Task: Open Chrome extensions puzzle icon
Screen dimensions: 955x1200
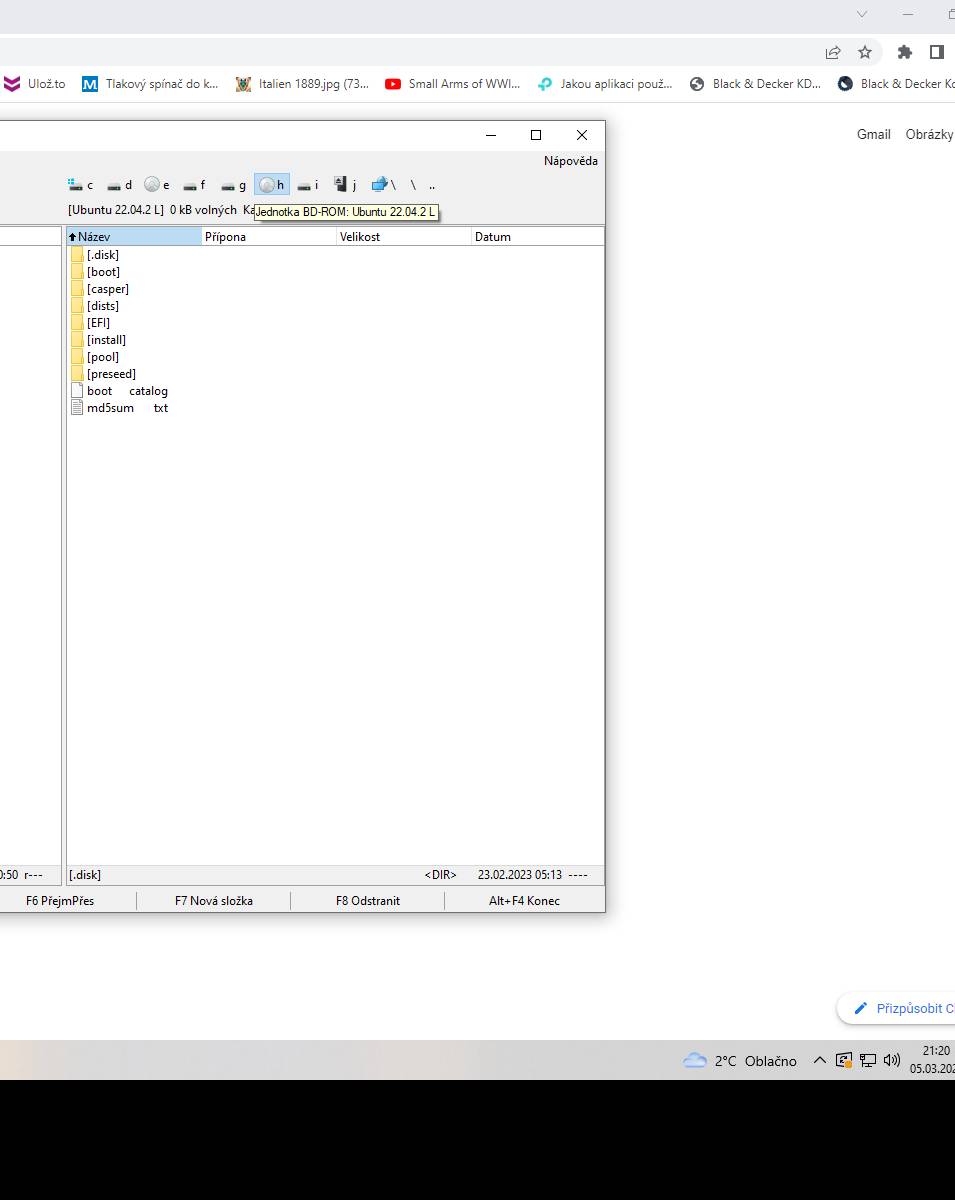Action: (905, 52)
